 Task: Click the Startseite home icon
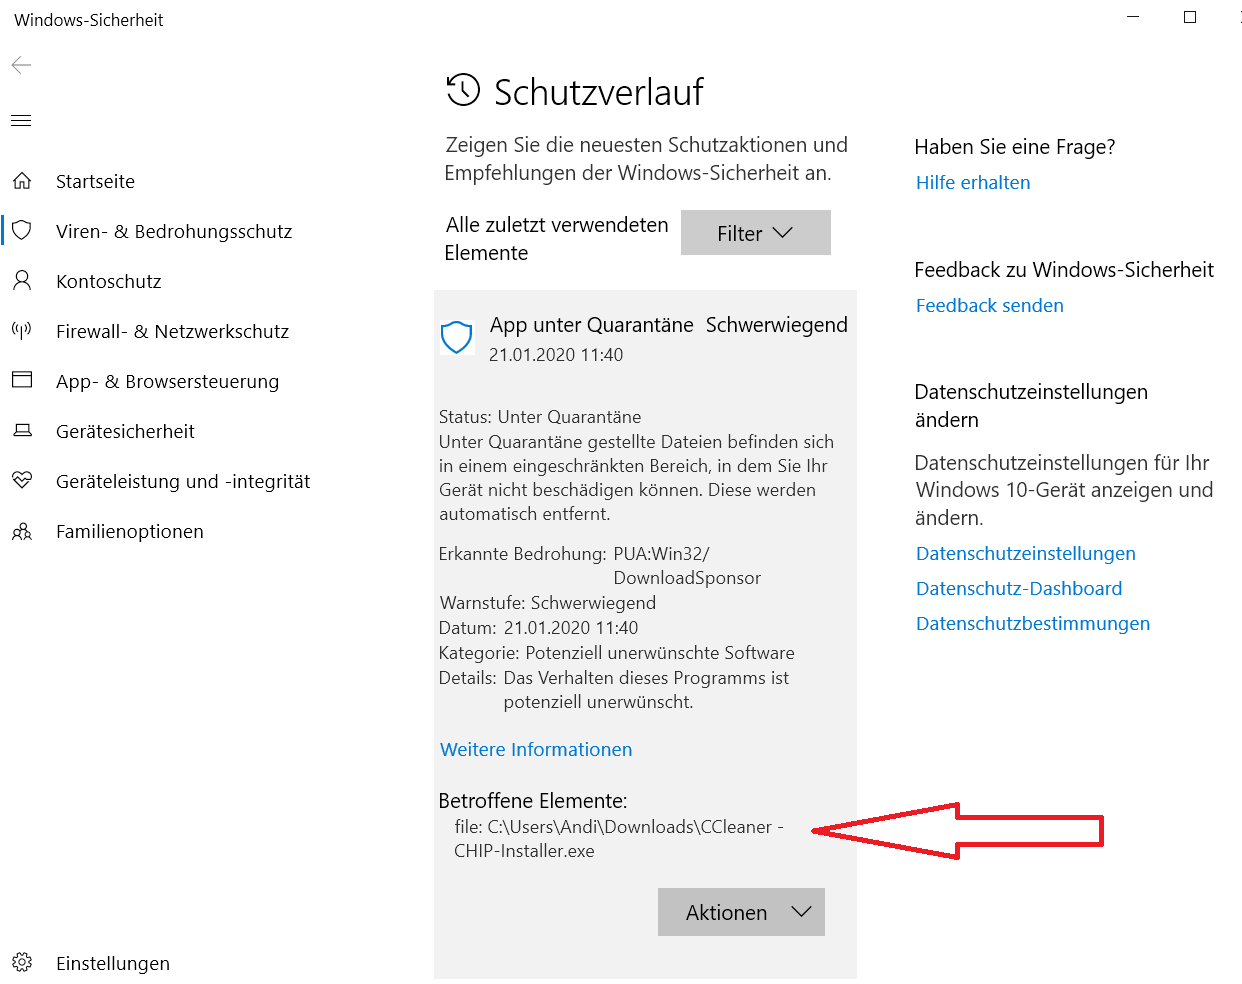[22, 181]
